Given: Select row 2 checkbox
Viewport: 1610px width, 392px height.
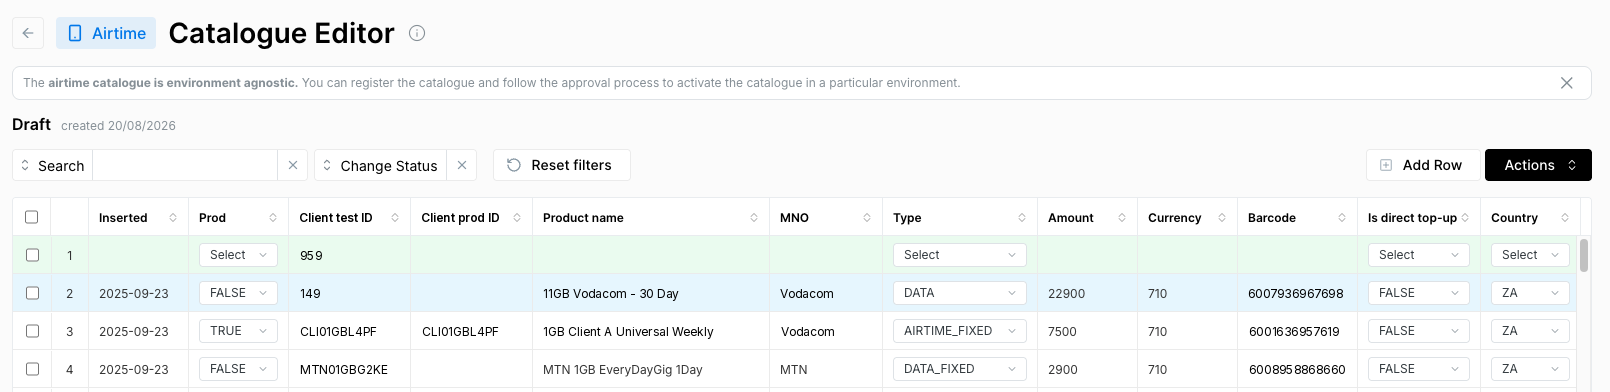Looking at the screenshot, I should 32,293.
